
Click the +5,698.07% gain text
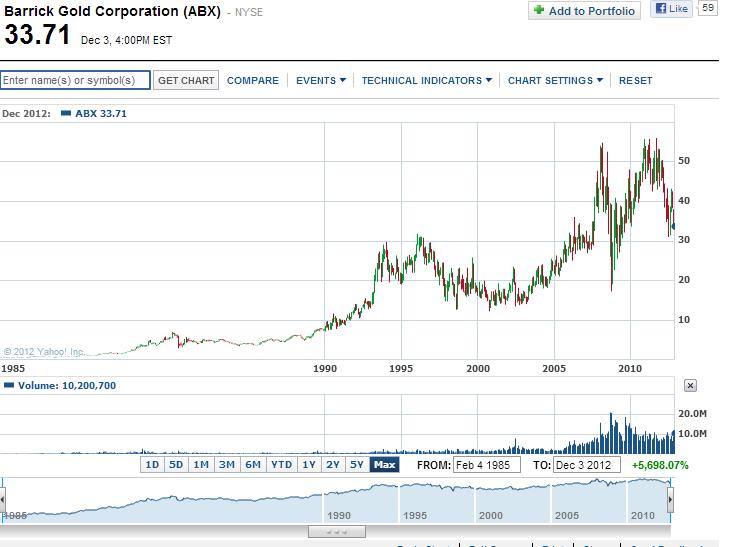point(660,465)
